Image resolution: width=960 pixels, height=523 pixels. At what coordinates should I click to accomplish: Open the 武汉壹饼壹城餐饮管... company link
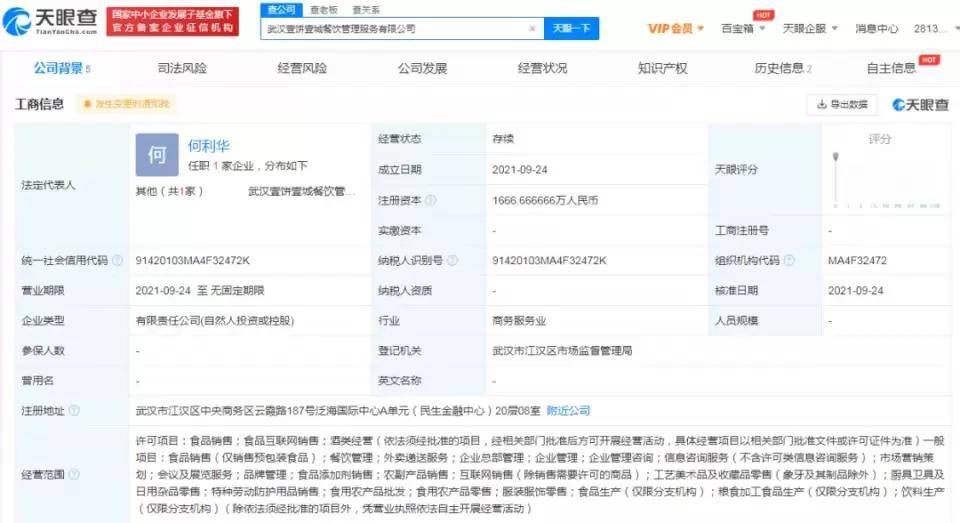coord(301,192)
